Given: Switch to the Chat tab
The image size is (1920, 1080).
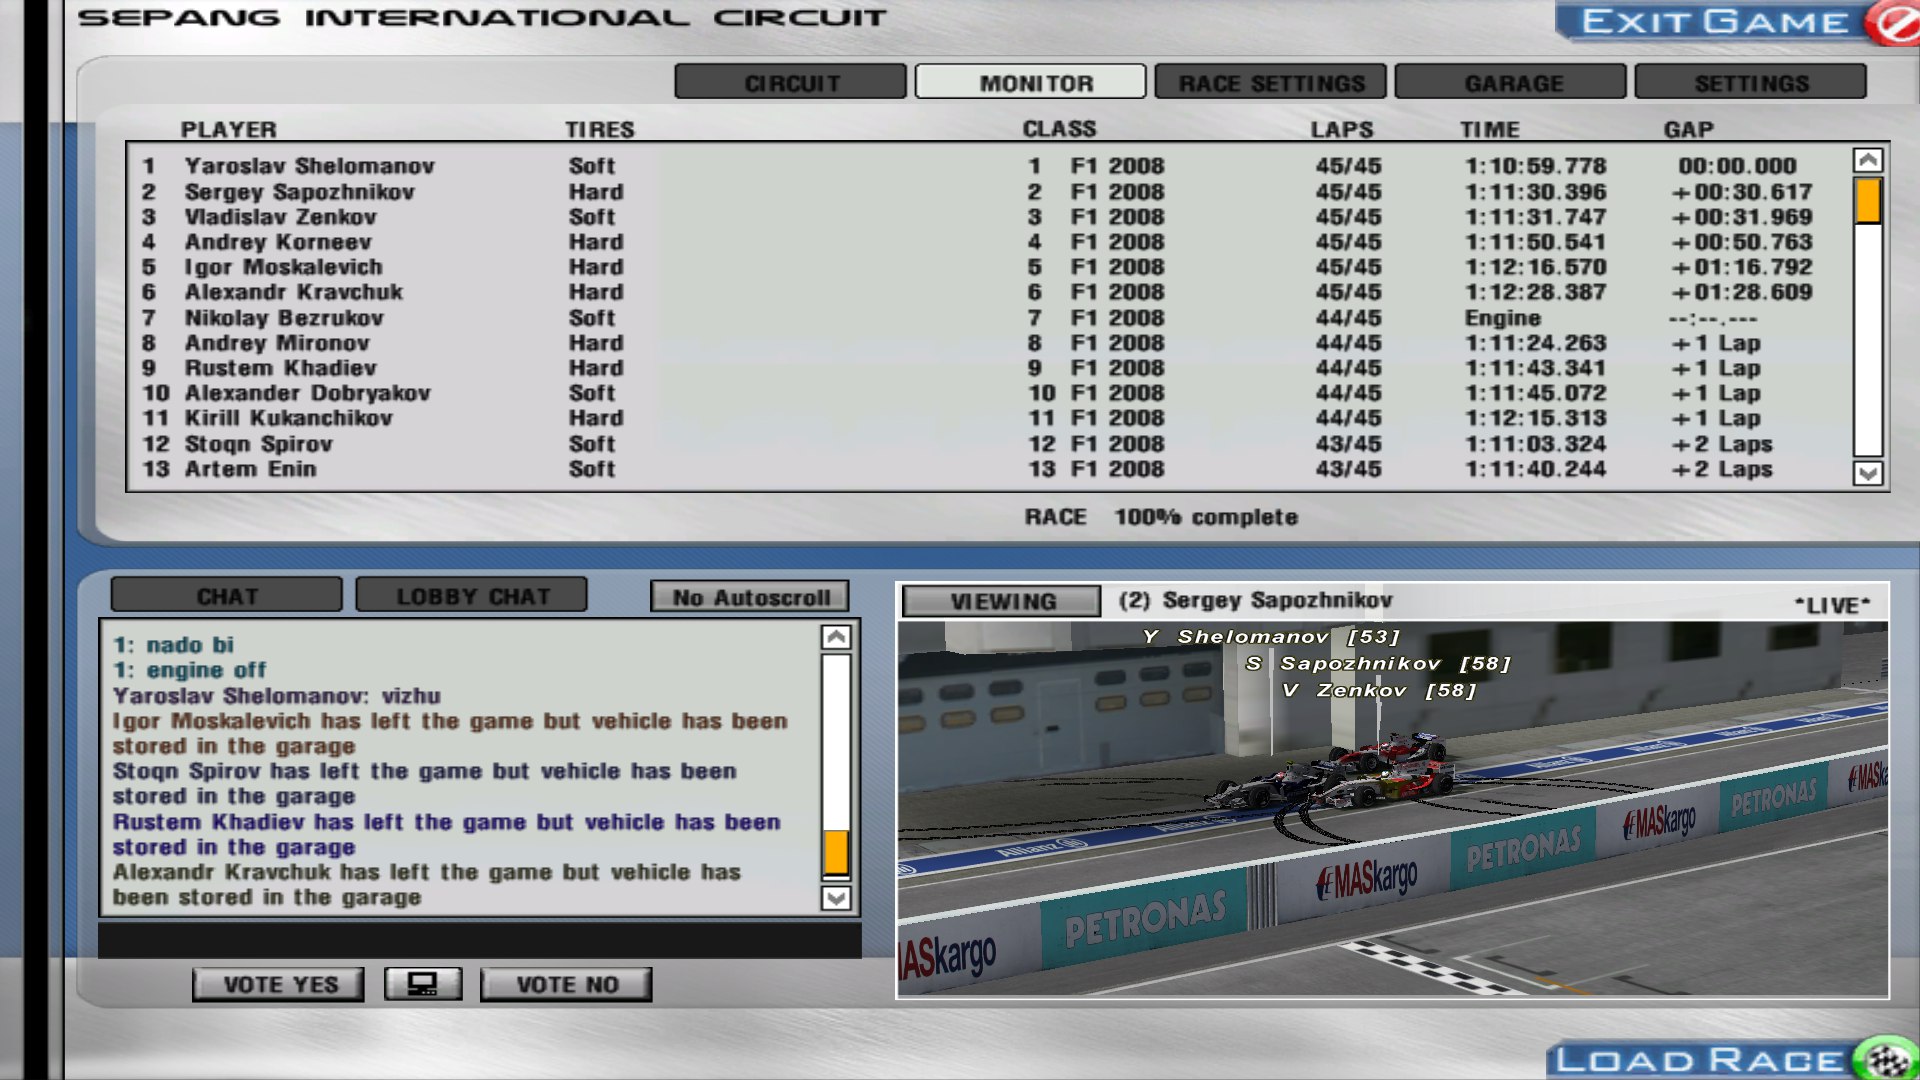Looking at the screenshot, I should [227, 596].
